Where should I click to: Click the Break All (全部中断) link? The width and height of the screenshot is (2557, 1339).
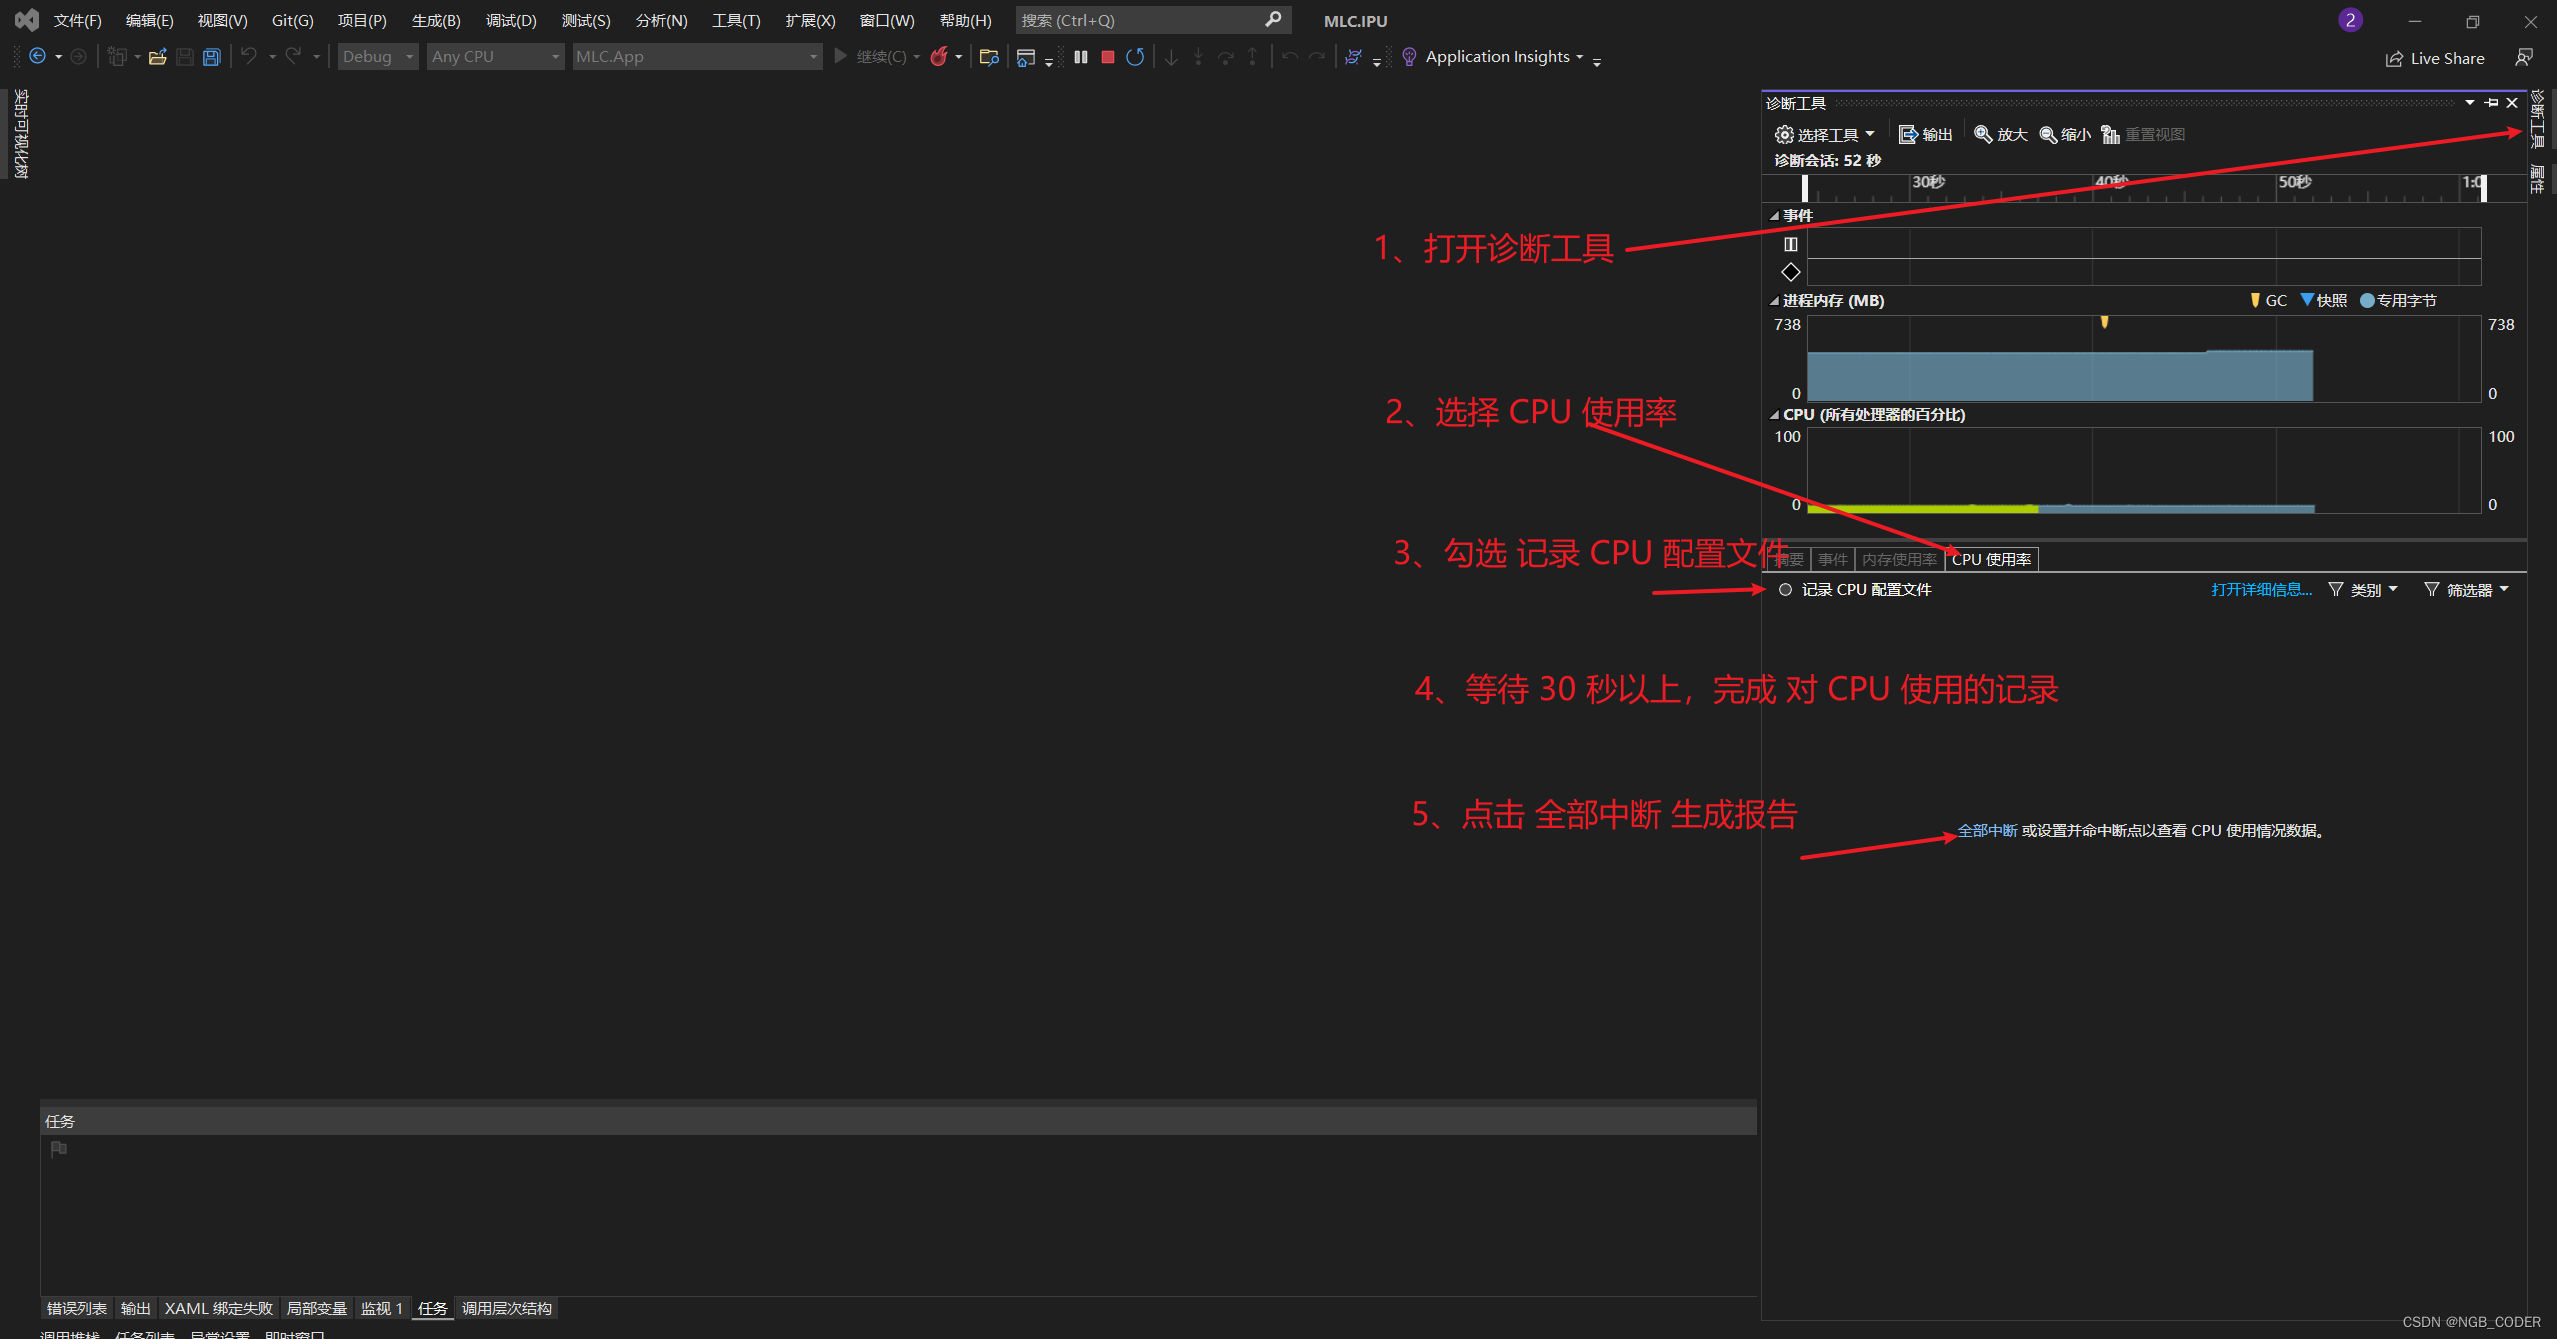[x=1986, y=831]
